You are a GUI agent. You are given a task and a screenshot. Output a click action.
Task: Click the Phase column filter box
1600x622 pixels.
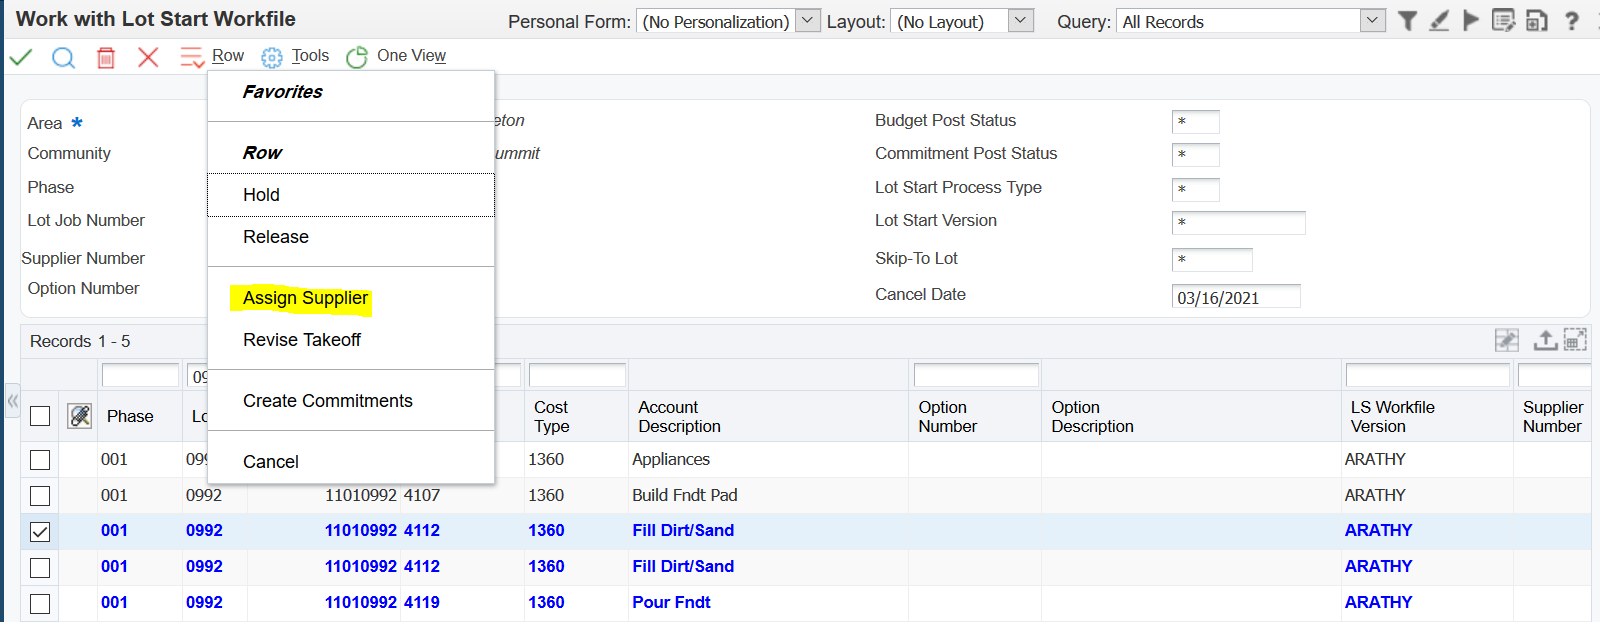pos(140,376)
